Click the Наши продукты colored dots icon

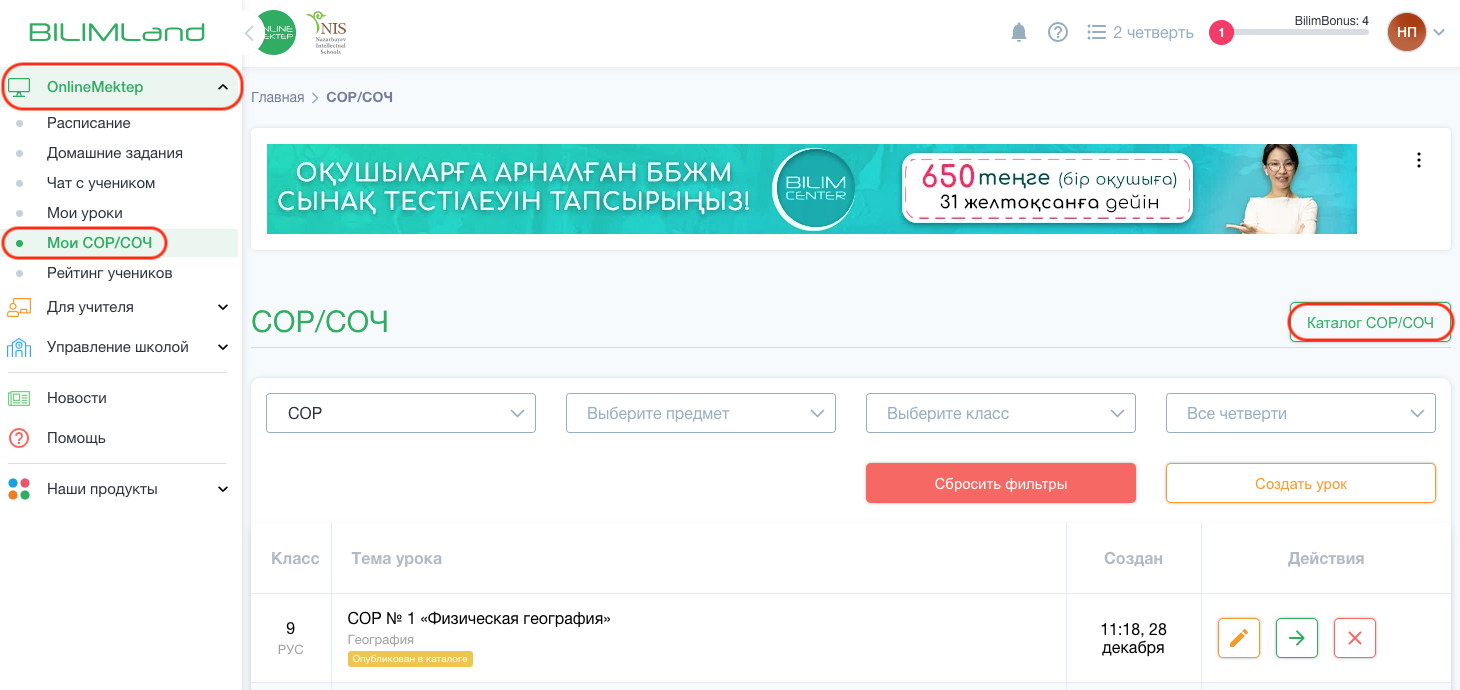click(19, 489)
